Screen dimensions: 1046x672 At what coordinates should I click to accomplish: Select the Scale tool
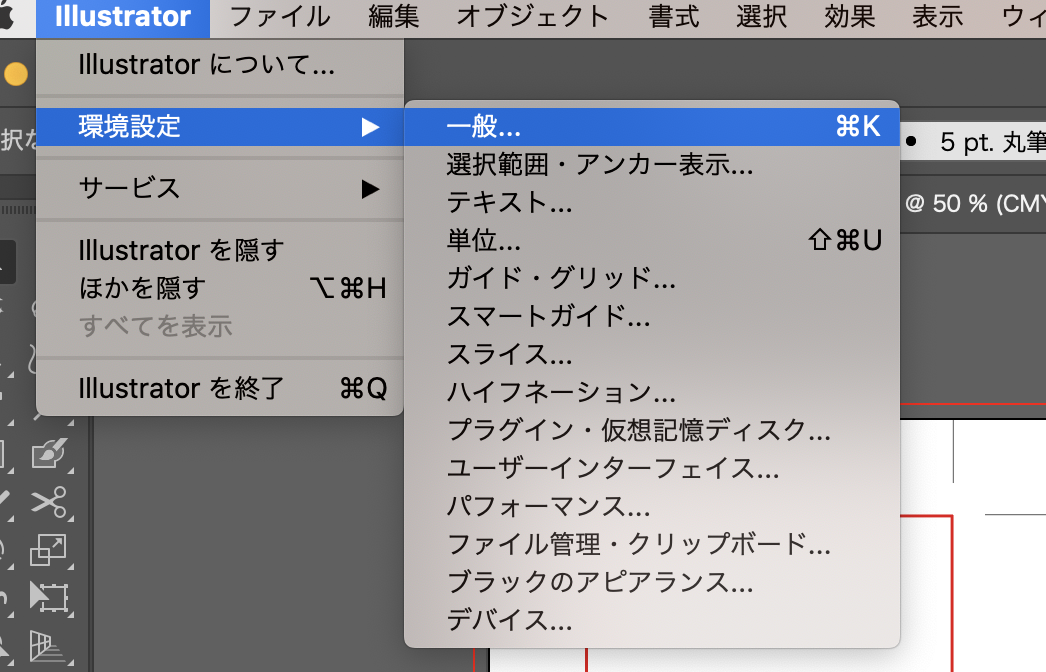[x=50, y=550]
